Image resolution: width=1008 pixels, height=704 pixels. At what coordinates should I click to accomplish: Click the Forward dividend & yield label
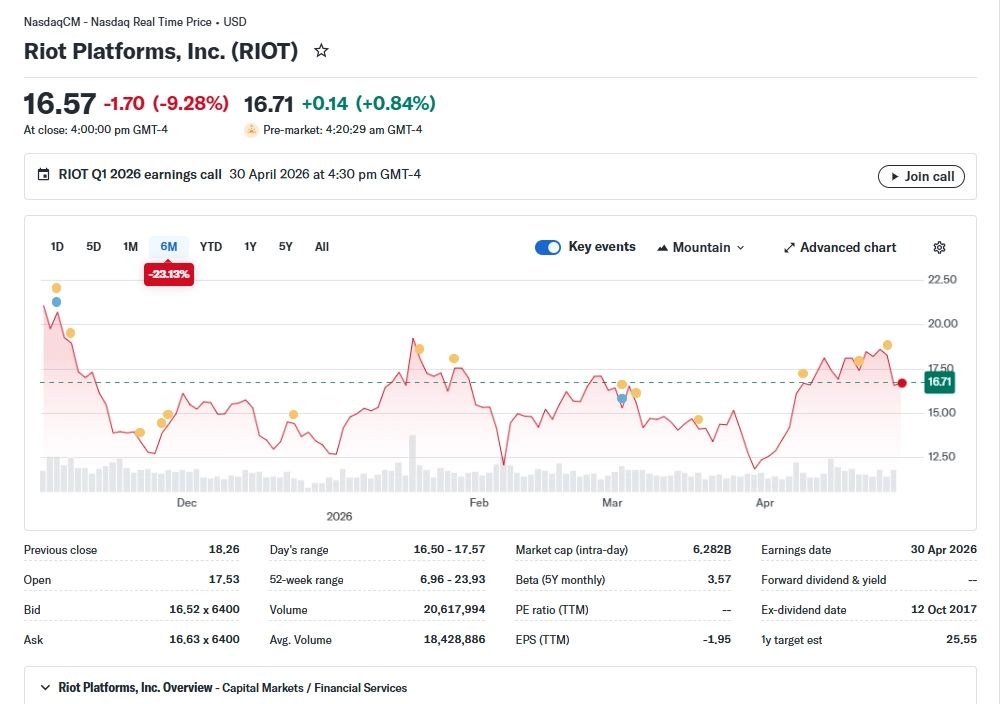tap(824, 580)
